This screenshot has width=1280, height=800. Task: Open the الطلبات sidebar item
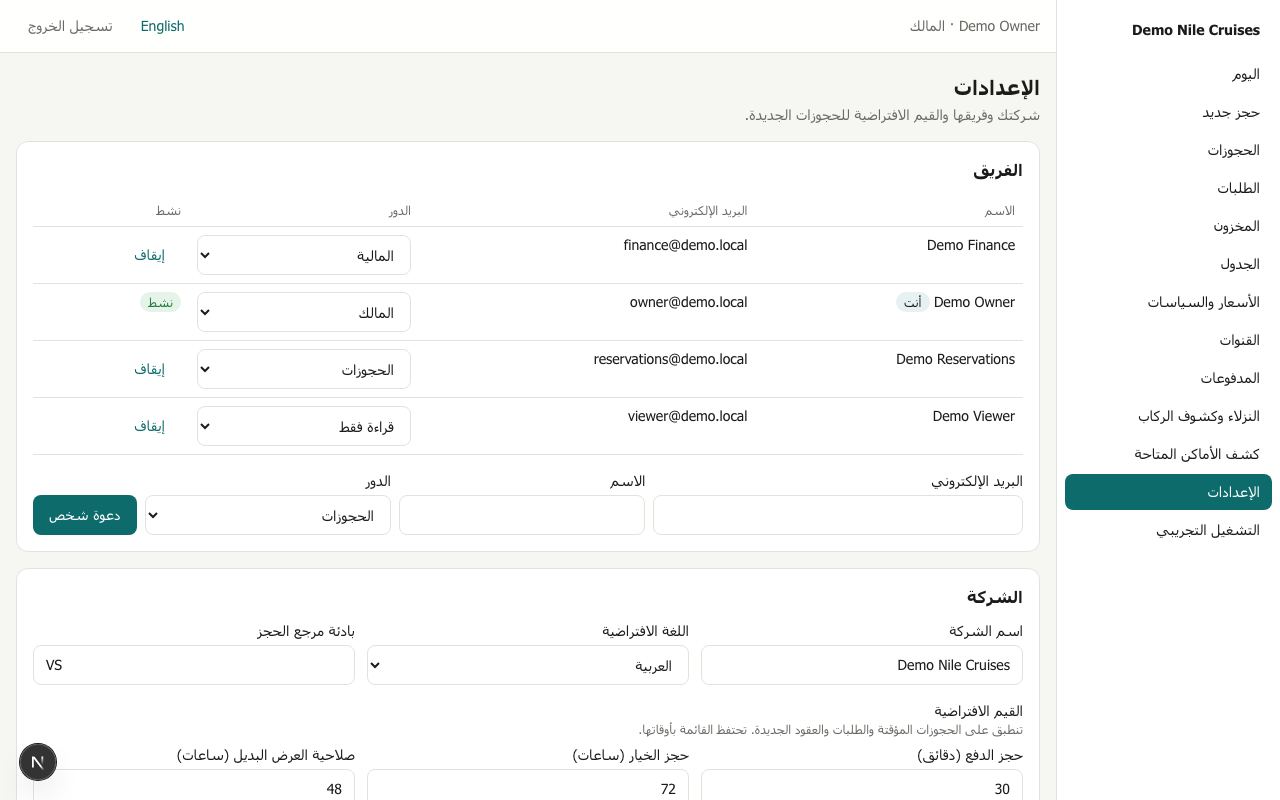(x=1168, y=188)
